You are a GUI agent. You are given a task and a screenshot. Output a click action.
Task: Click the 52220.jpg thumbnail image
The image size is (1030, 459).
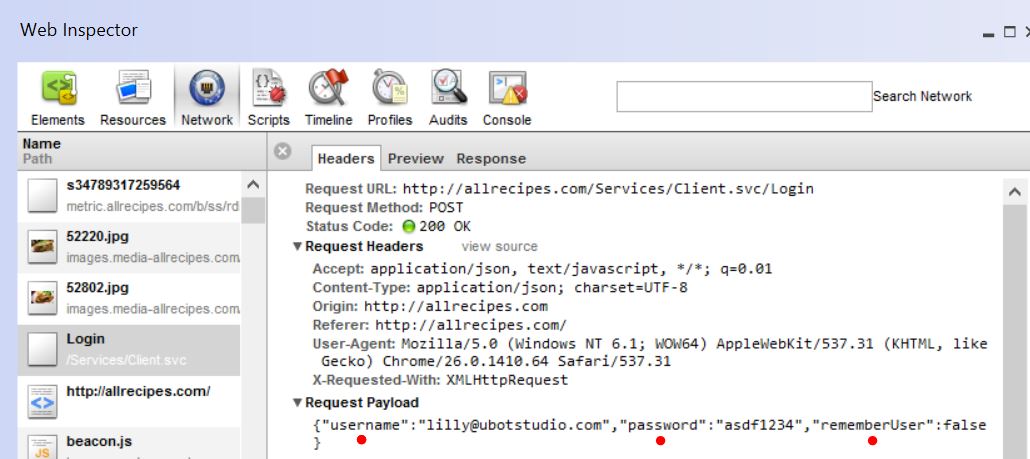(43, 248)
